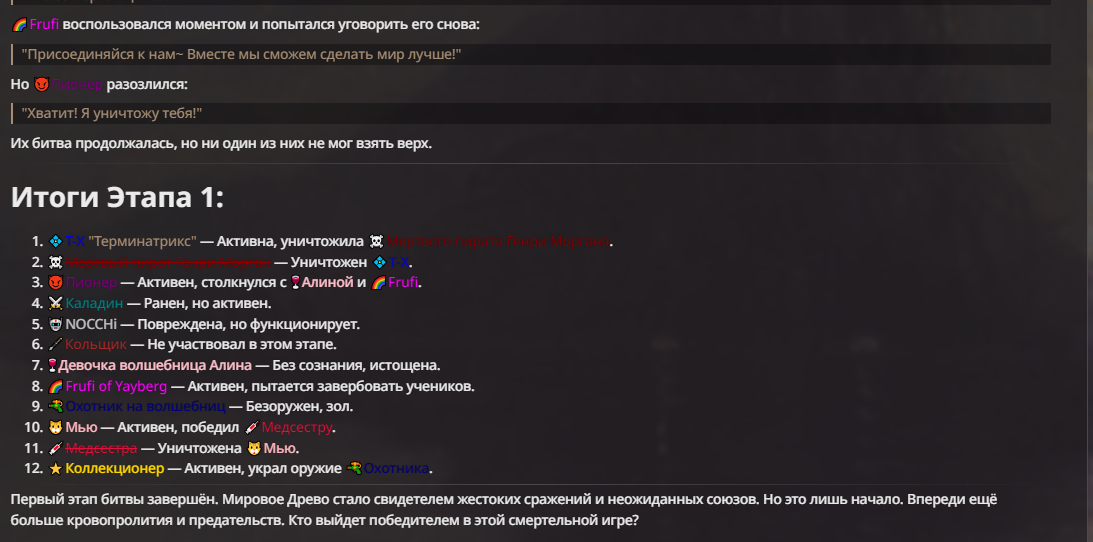The height and width of the screenshot is (542, 1093).
Task: Open the Frufi of Yayberg name link
Action: tap(118, 386)
